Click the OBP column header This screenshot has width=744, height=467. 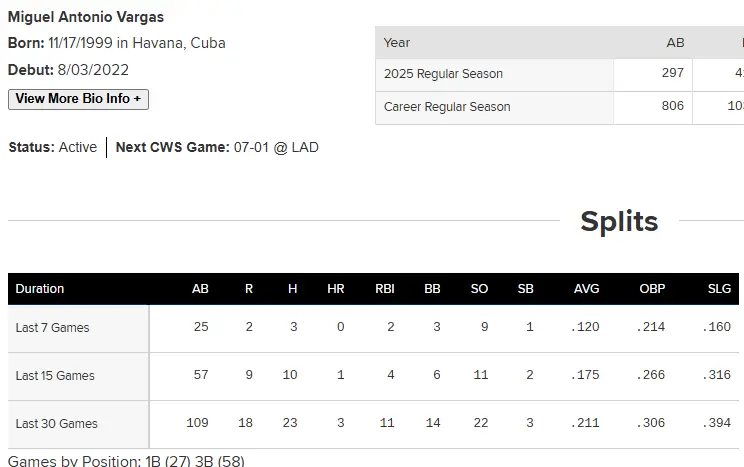[x=652, y=289]
